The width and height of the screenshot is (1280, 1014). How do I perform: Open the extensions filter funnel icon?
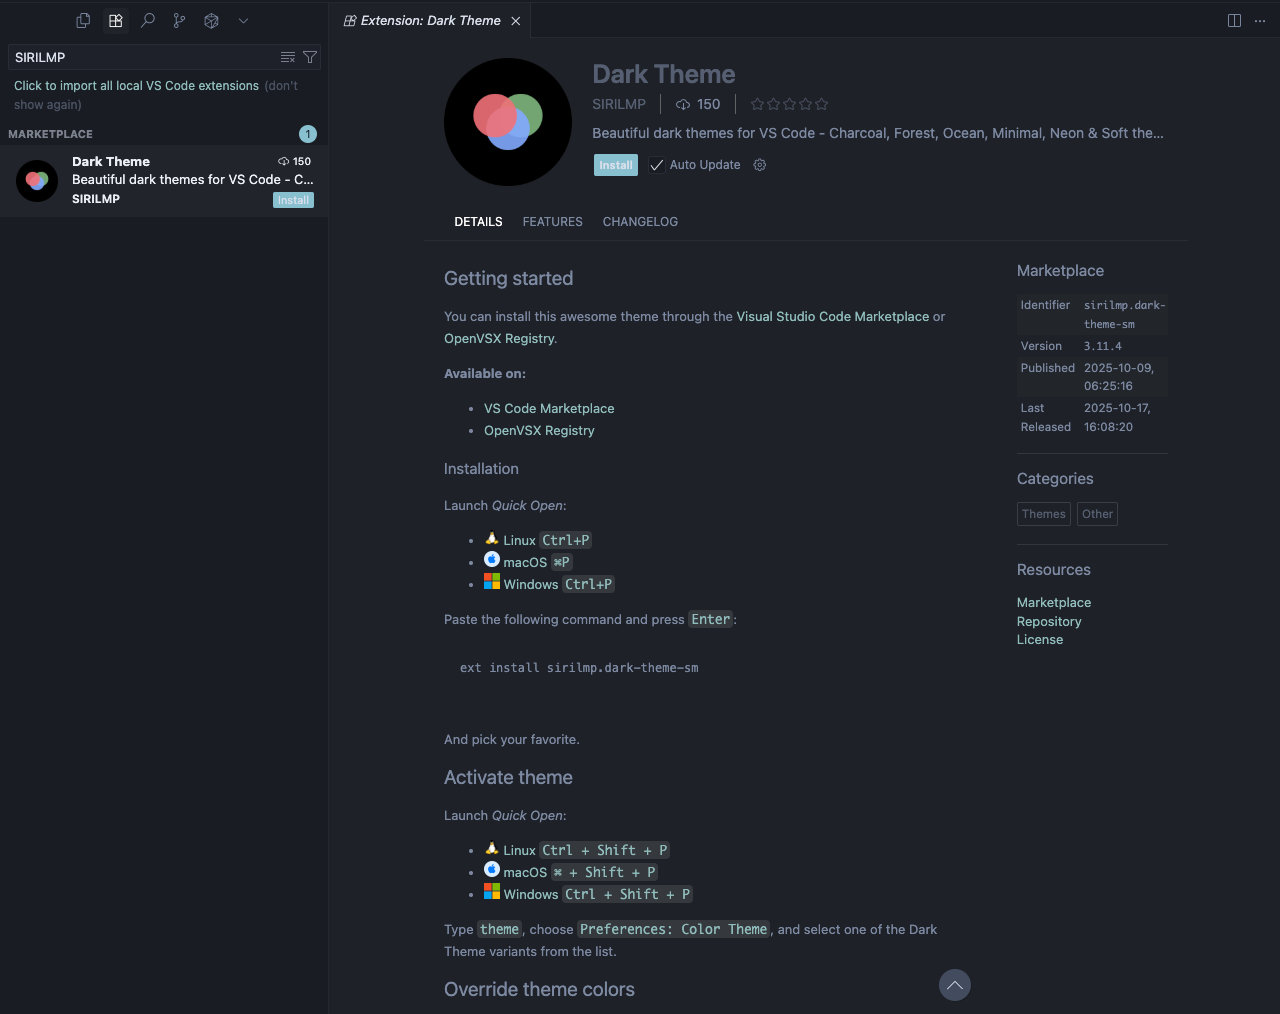(x=310, y=57)
